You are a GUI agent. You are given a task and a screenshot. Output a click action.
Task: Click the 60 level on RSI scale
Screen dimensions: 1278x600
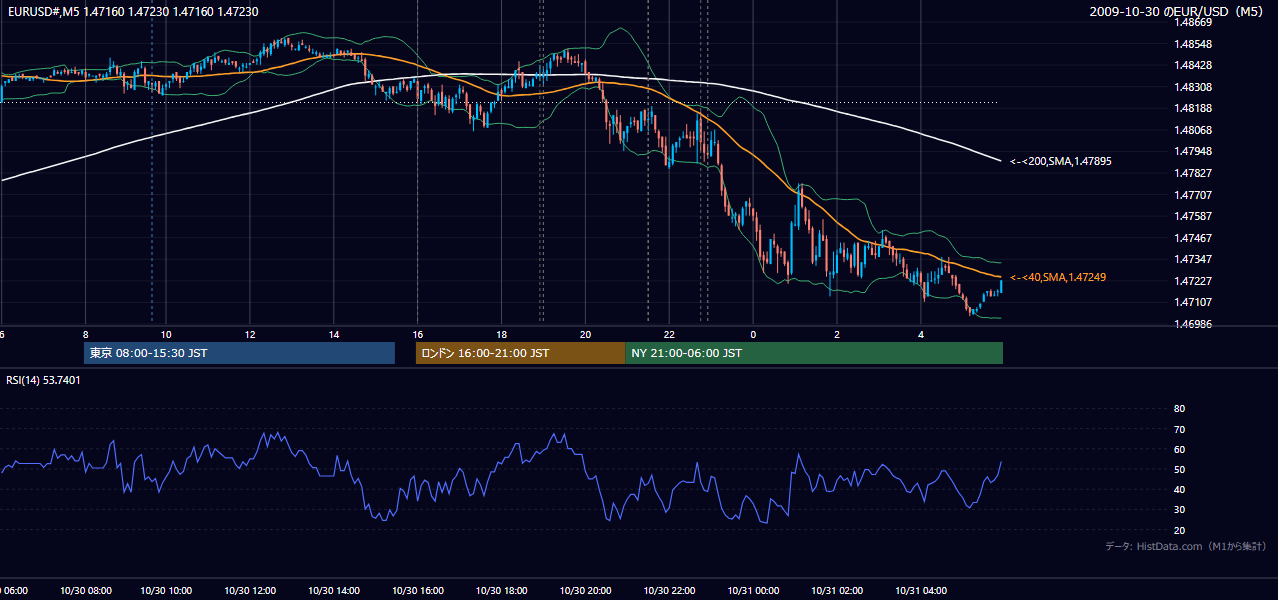[1179, 449]
